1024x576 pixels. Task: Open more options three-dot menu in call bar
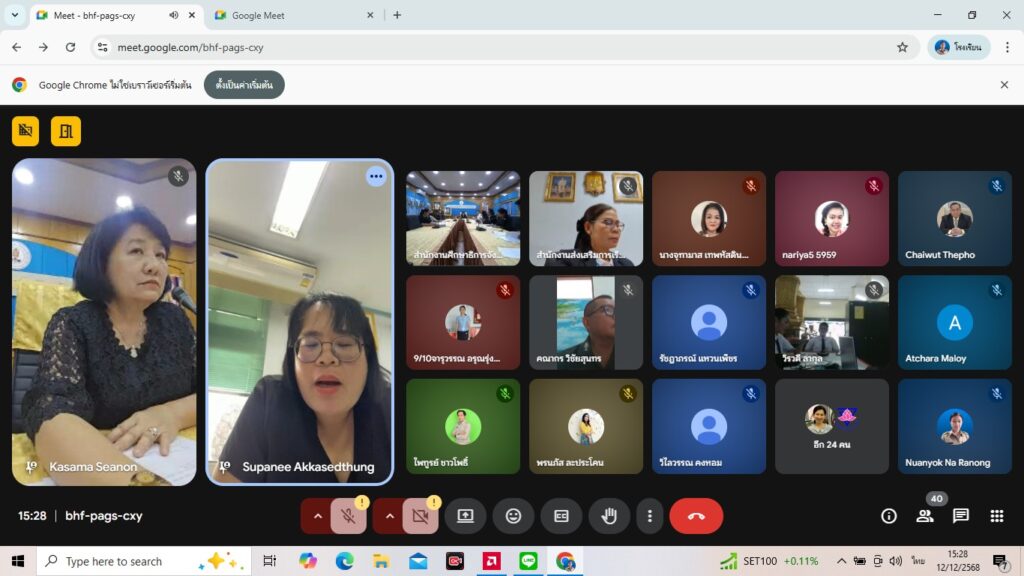[650, 516]
